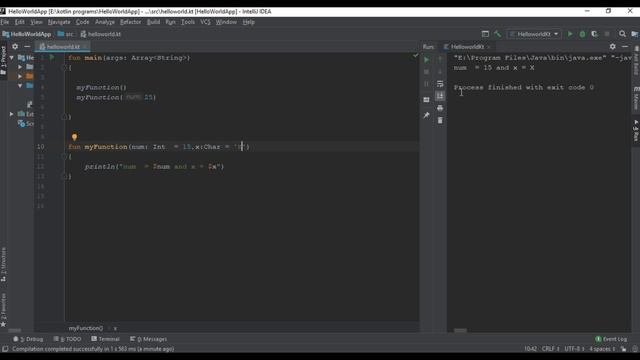Hide the Project tool window
The width and height of the screenshot is (640, 360).
tap(27, 47)
